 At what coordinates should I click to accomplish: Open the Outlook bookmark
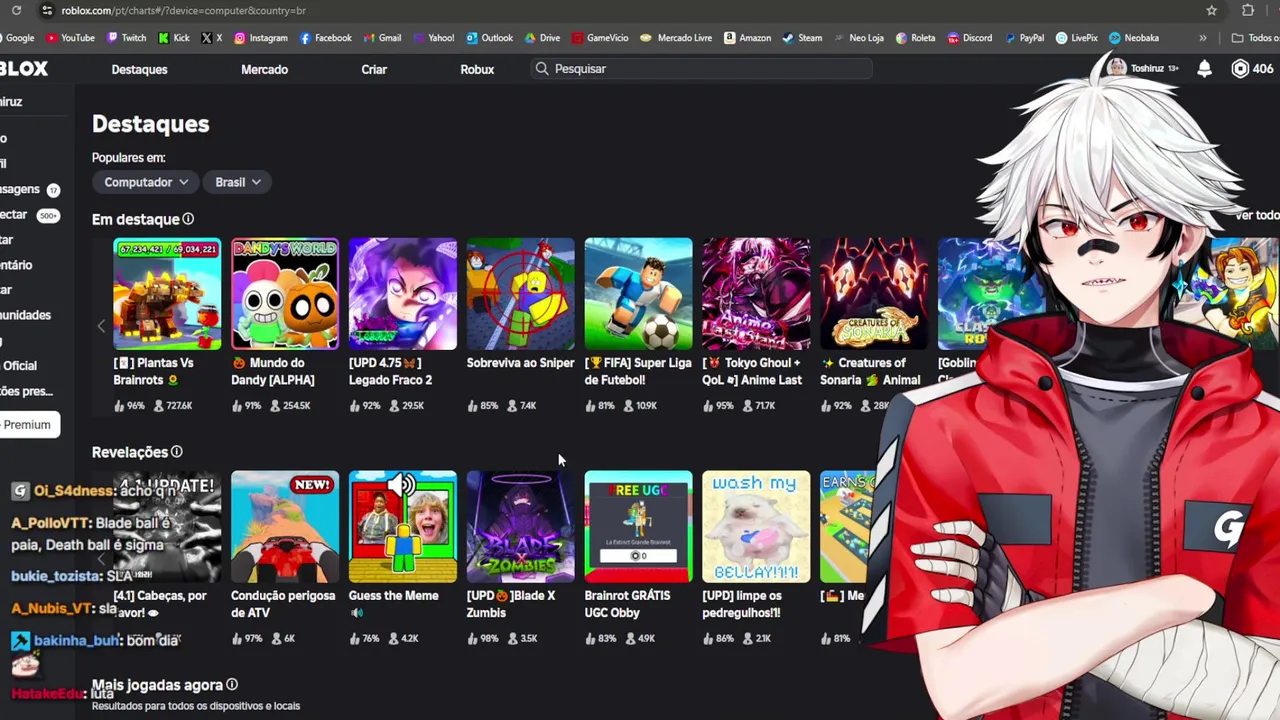coord(488,38)
